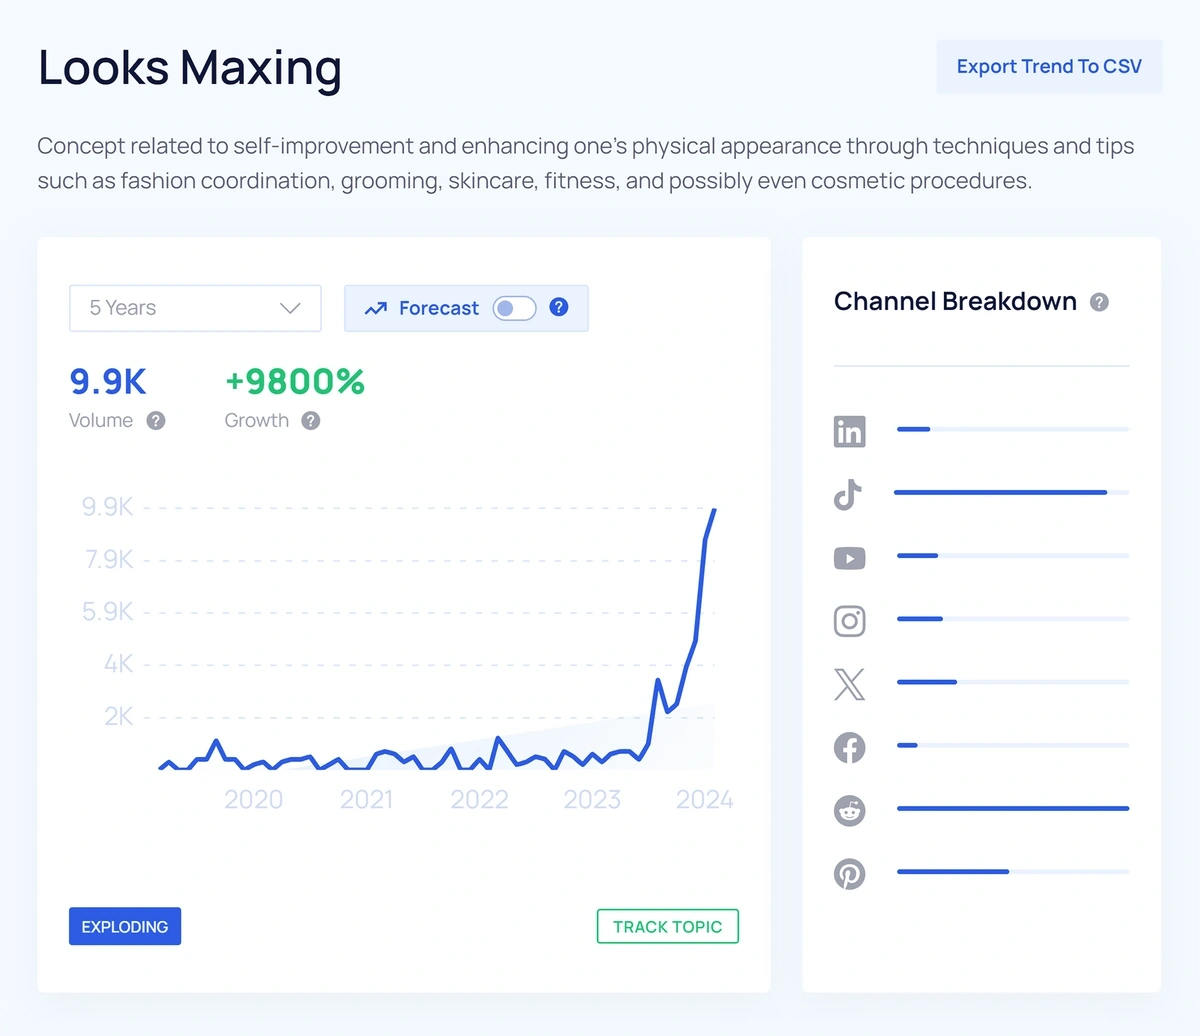This screenshot has height=1036, width=1200.
Task: Enable the Forecast toggle switch
Action: [x=514, y=308]
